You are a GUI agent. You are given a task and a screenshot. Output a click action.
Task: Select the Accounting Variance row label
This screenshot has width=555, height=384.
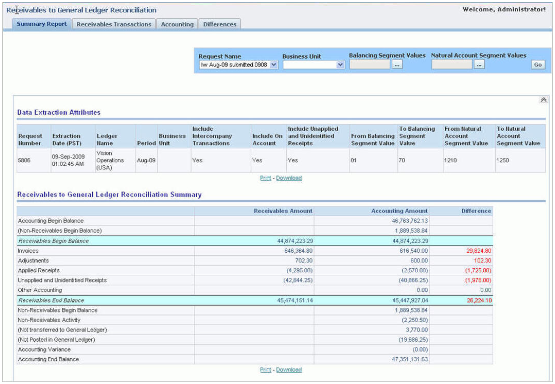44,350
